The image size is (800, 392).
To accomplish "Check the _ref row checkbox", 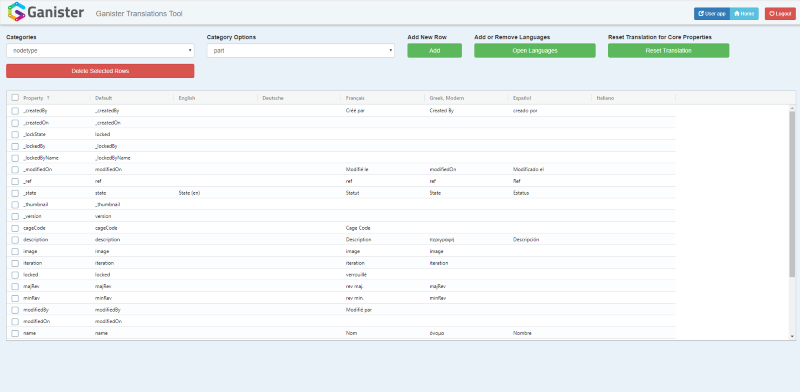I will (15, 181).
